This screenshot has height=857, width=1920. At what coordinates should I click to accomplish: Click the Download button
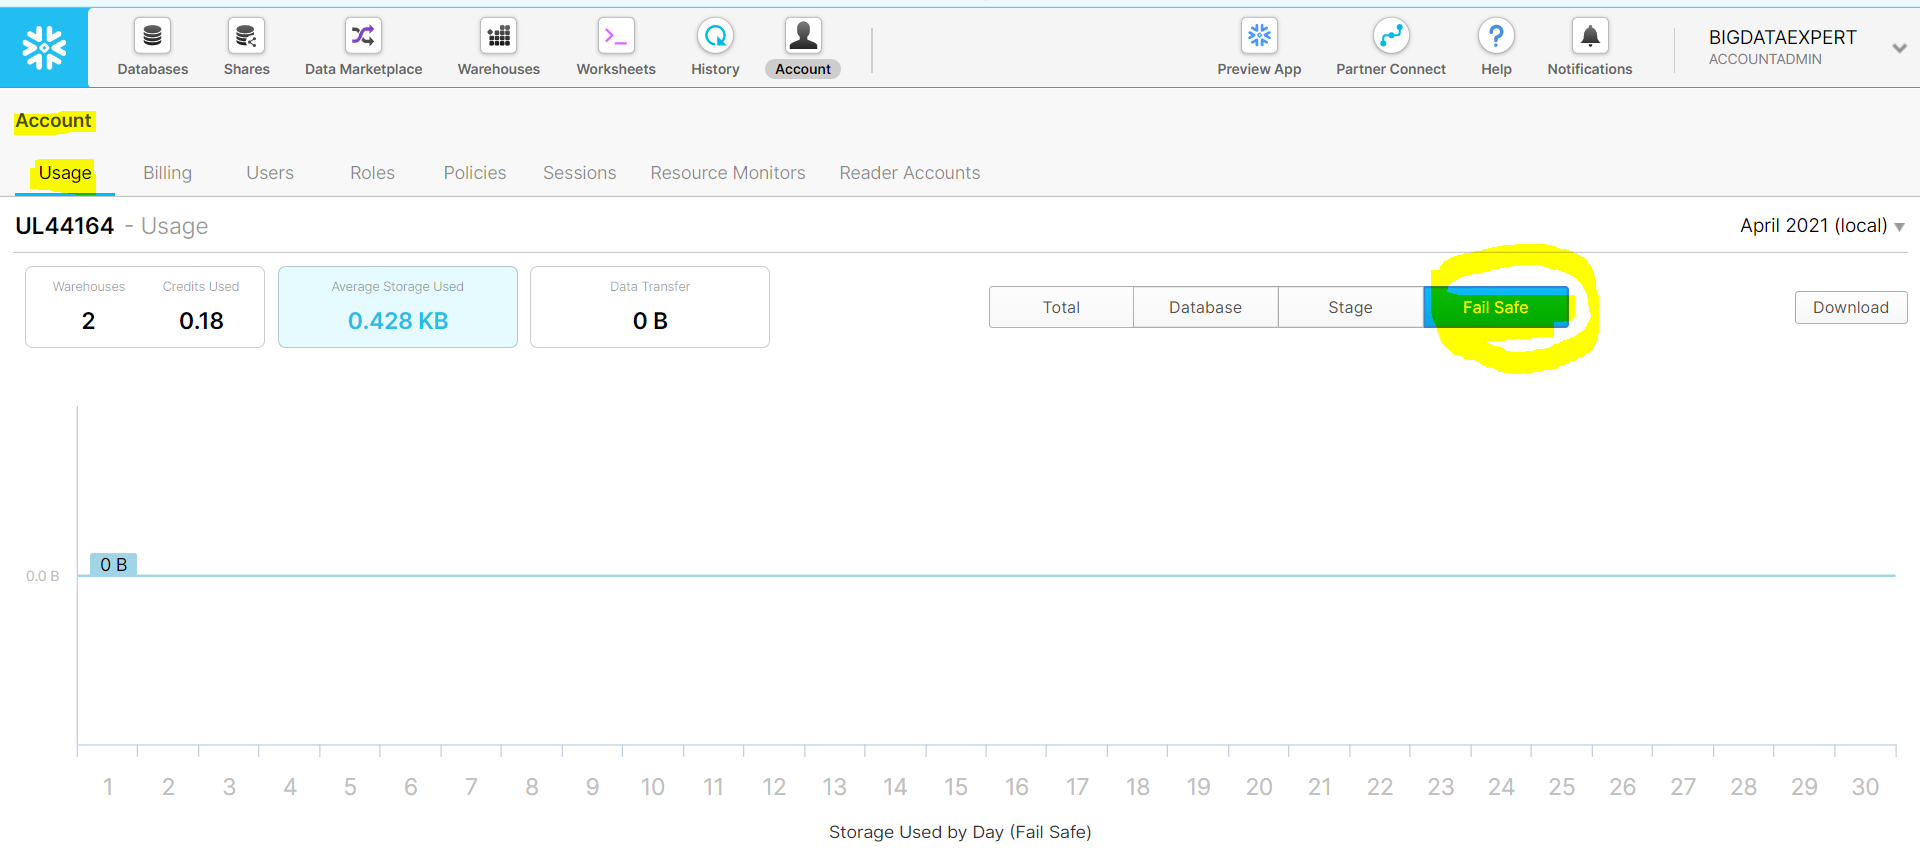tap(1850, 307)
